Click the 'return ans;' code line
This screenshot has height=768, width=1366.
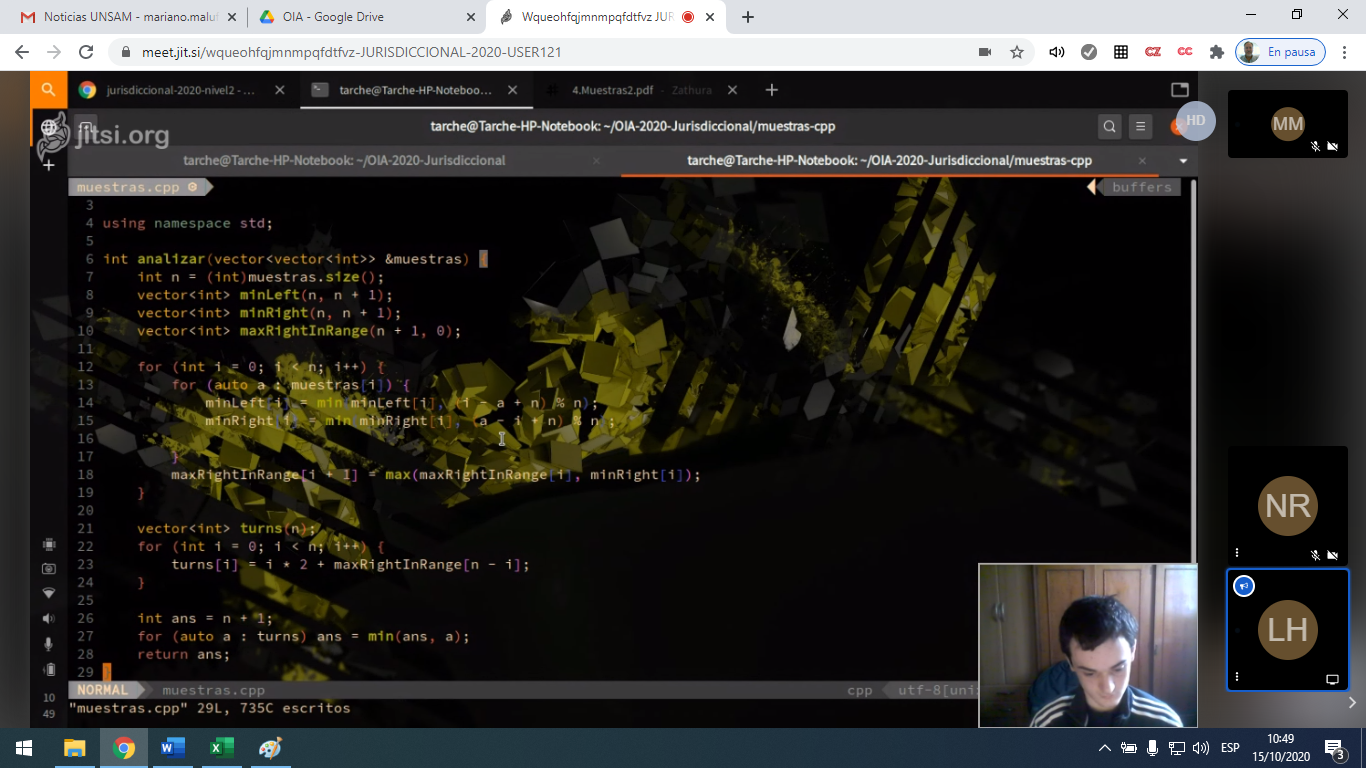pos(183,655)
